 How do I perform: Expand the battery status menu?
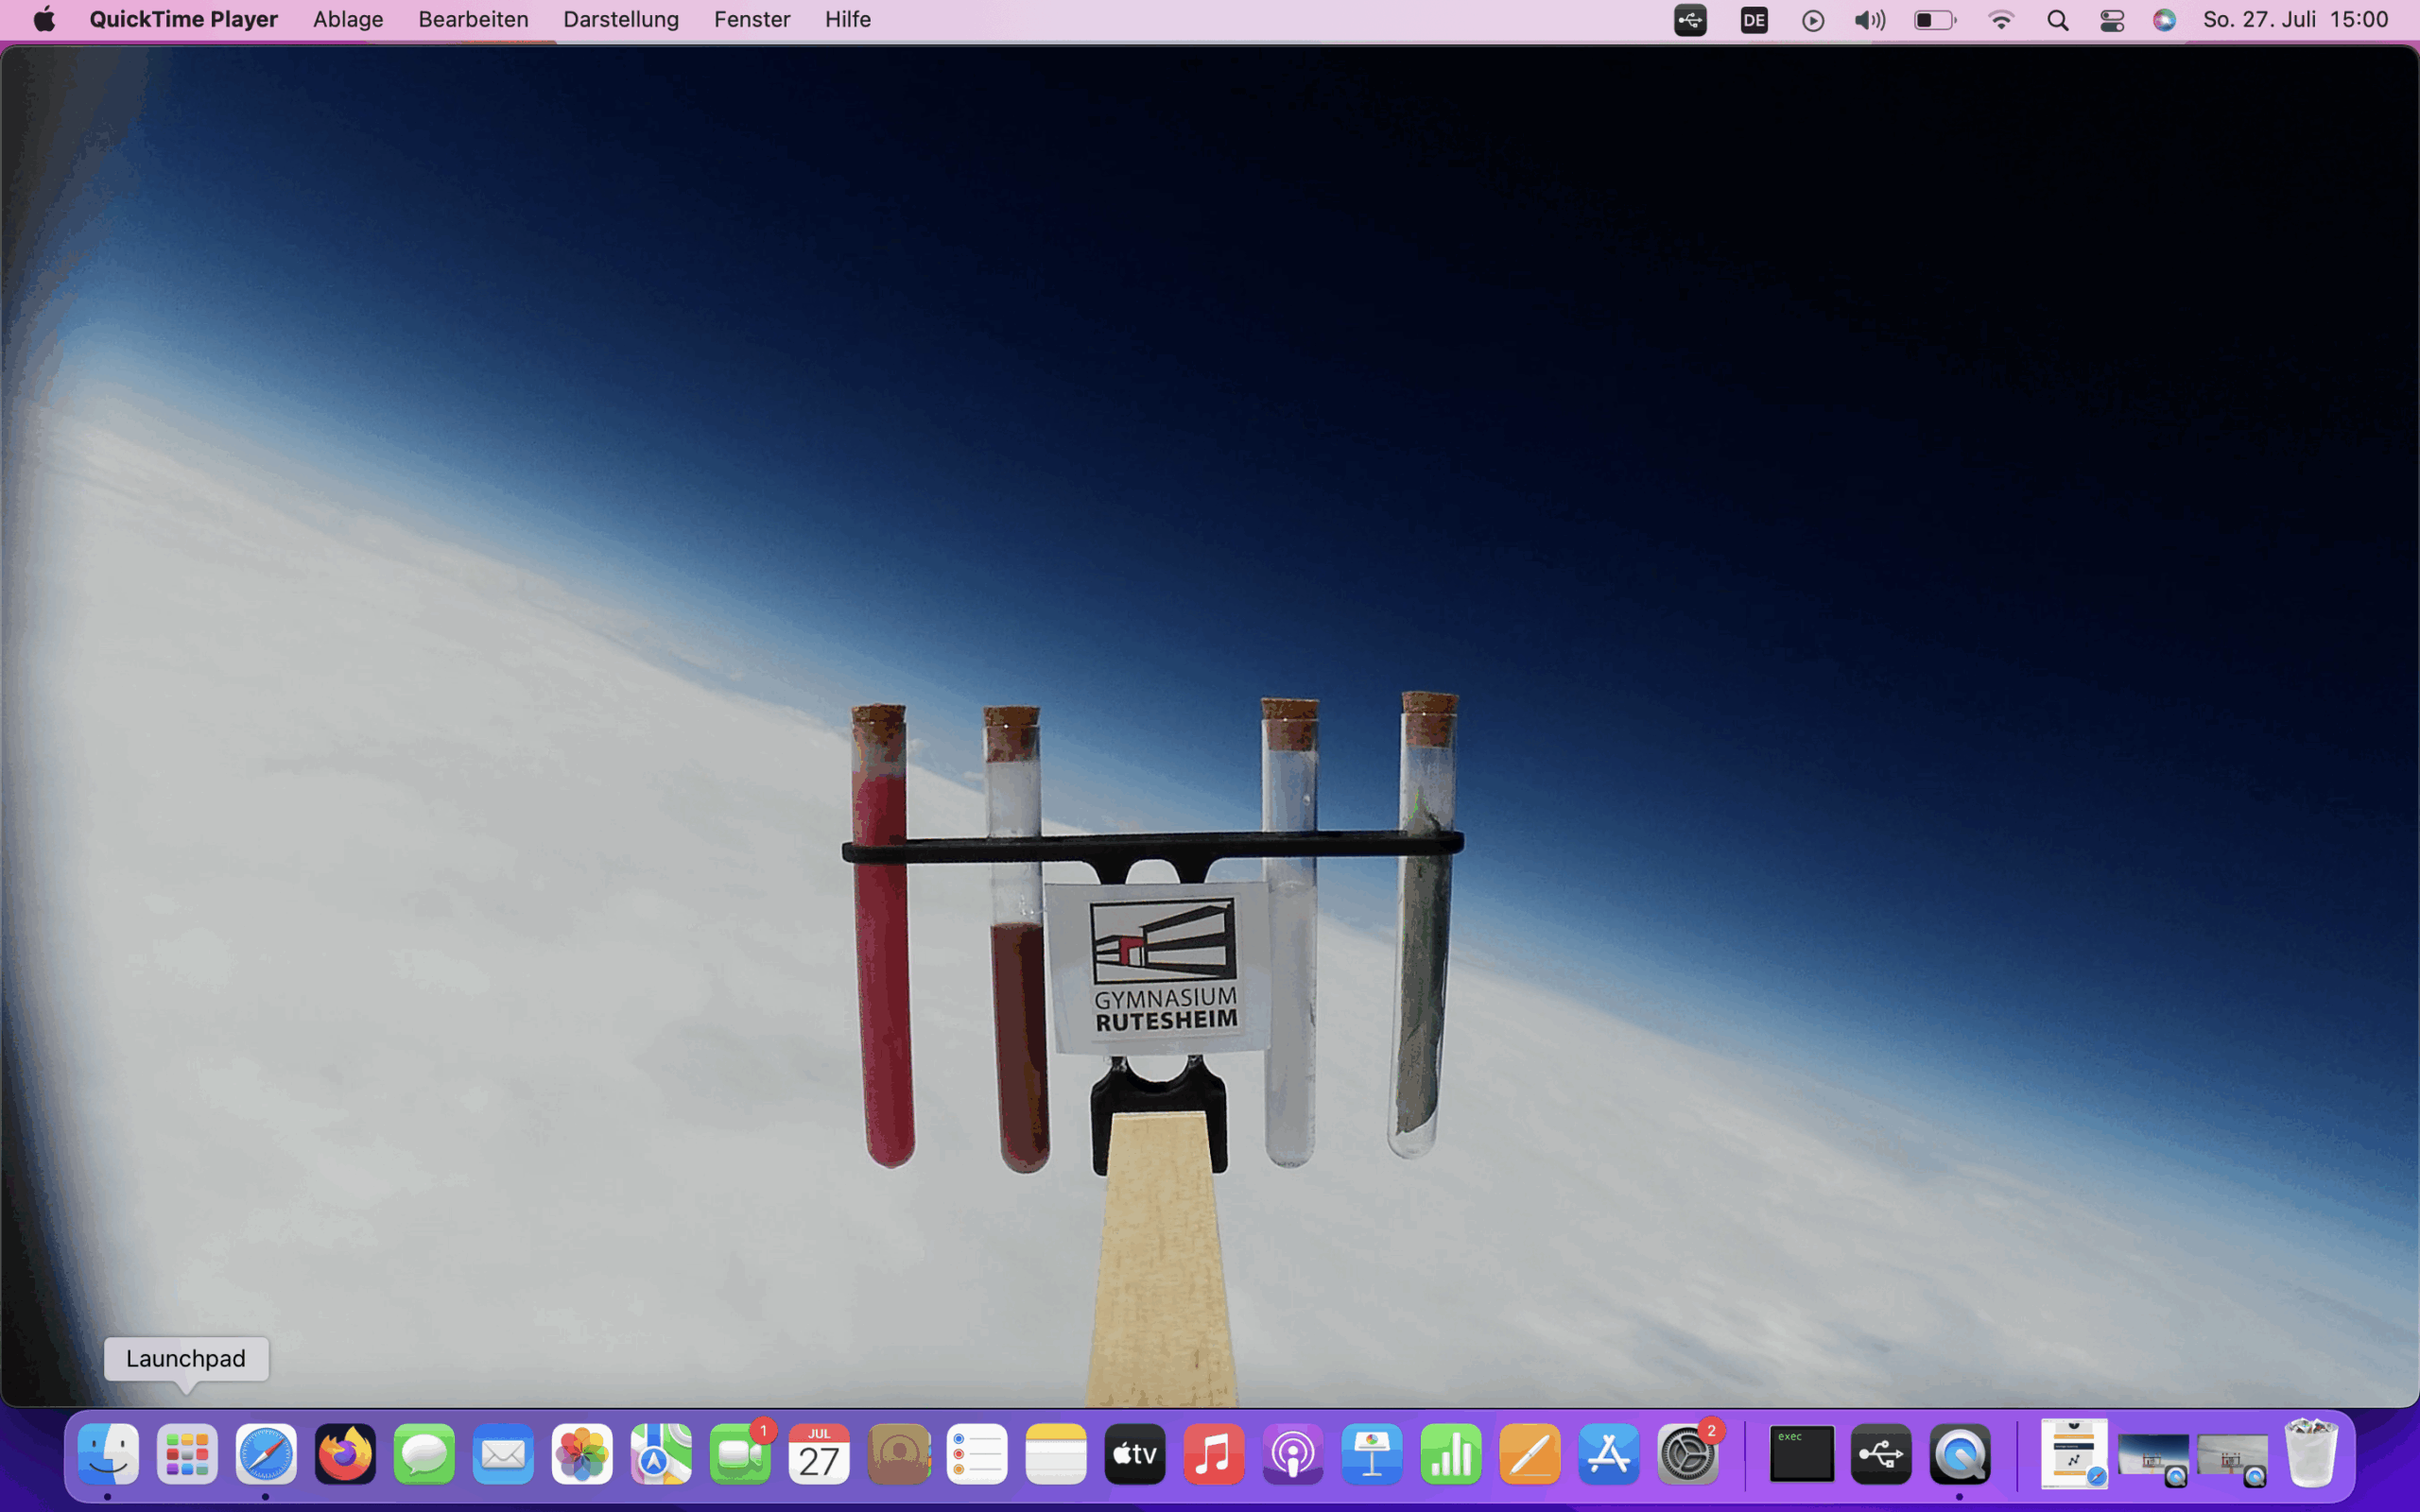[1934, 20]
